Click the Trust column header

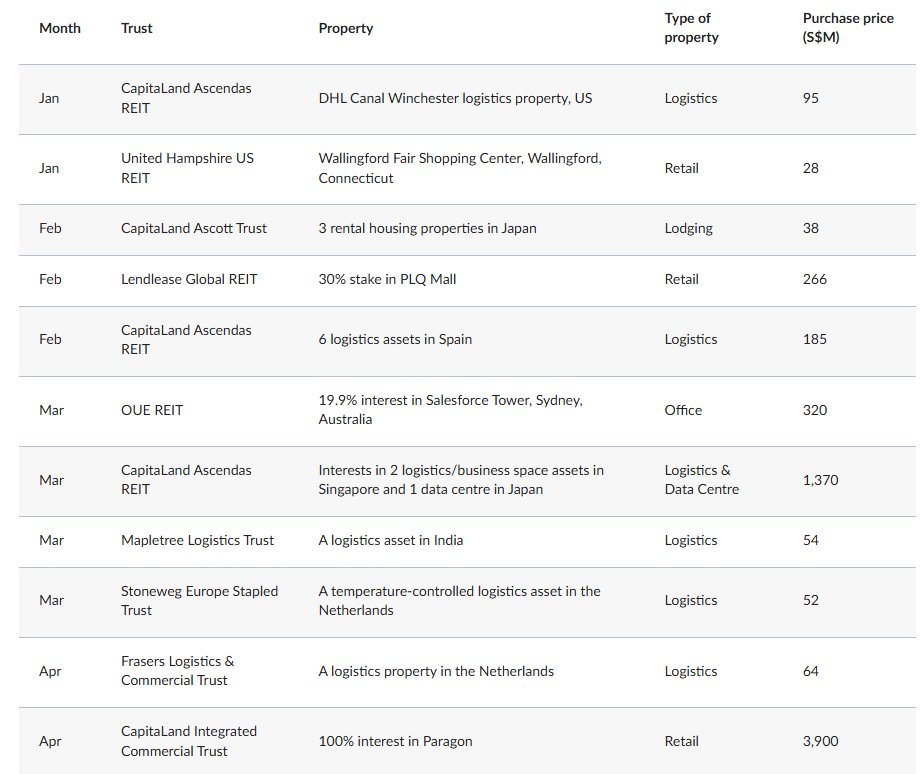pyautogui.click(x=137, y=28)
